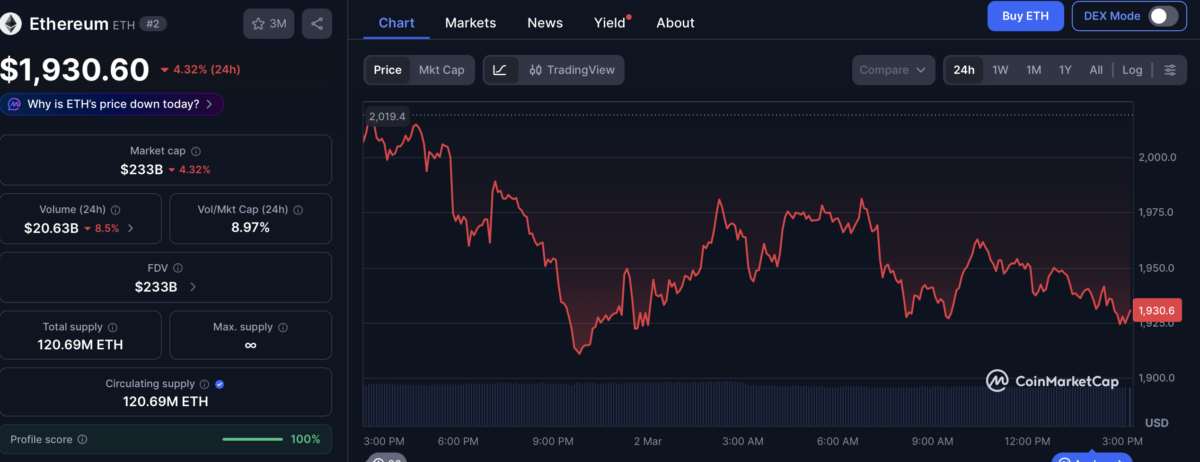Select the line chart icon
The width and height of the screenshot is (1200, 462).
500,70
